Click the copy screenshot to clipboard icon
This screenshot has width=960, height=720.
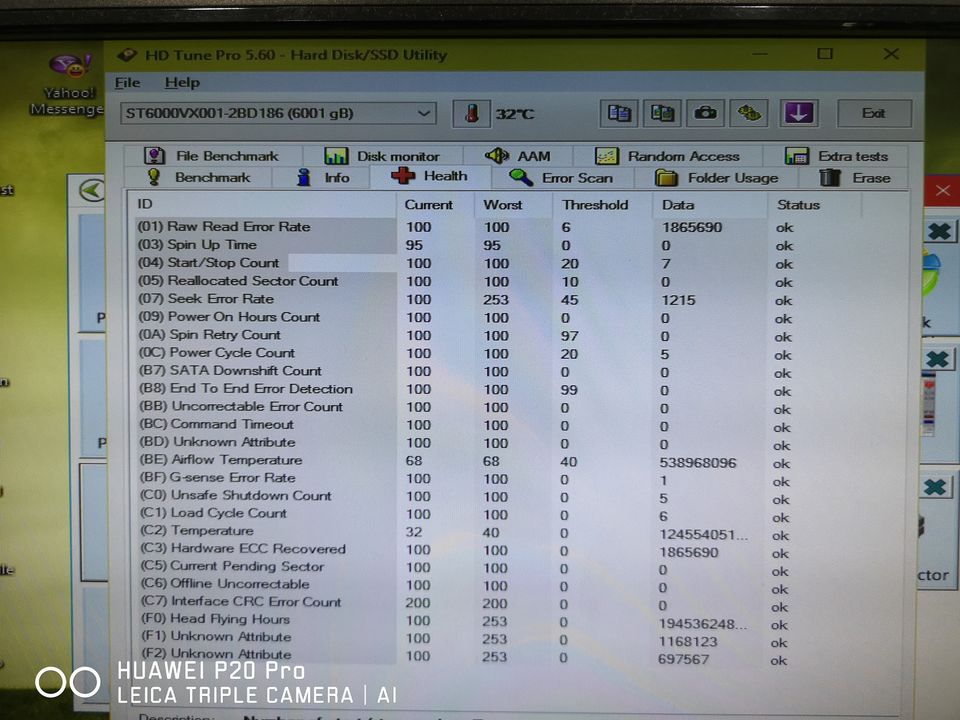coord(661,112)
